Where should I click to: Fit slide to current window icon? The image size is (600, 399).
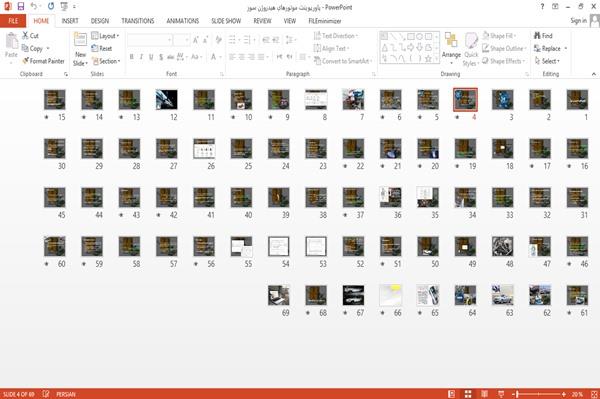(594, 394)
